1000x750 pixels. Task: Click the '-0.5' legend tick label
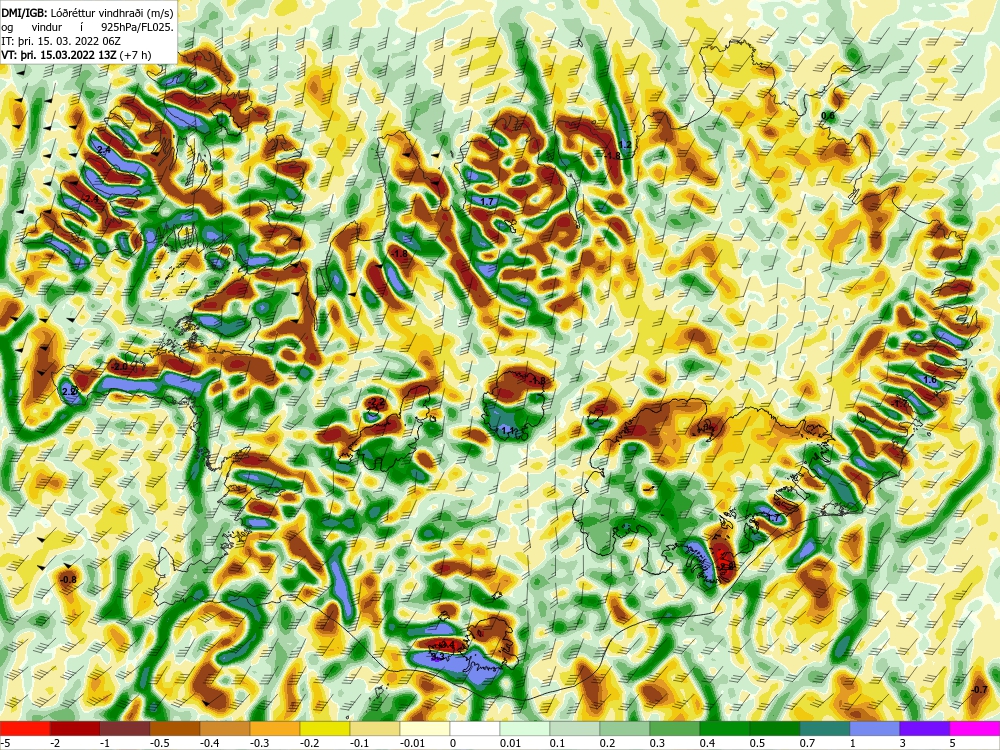159,743
